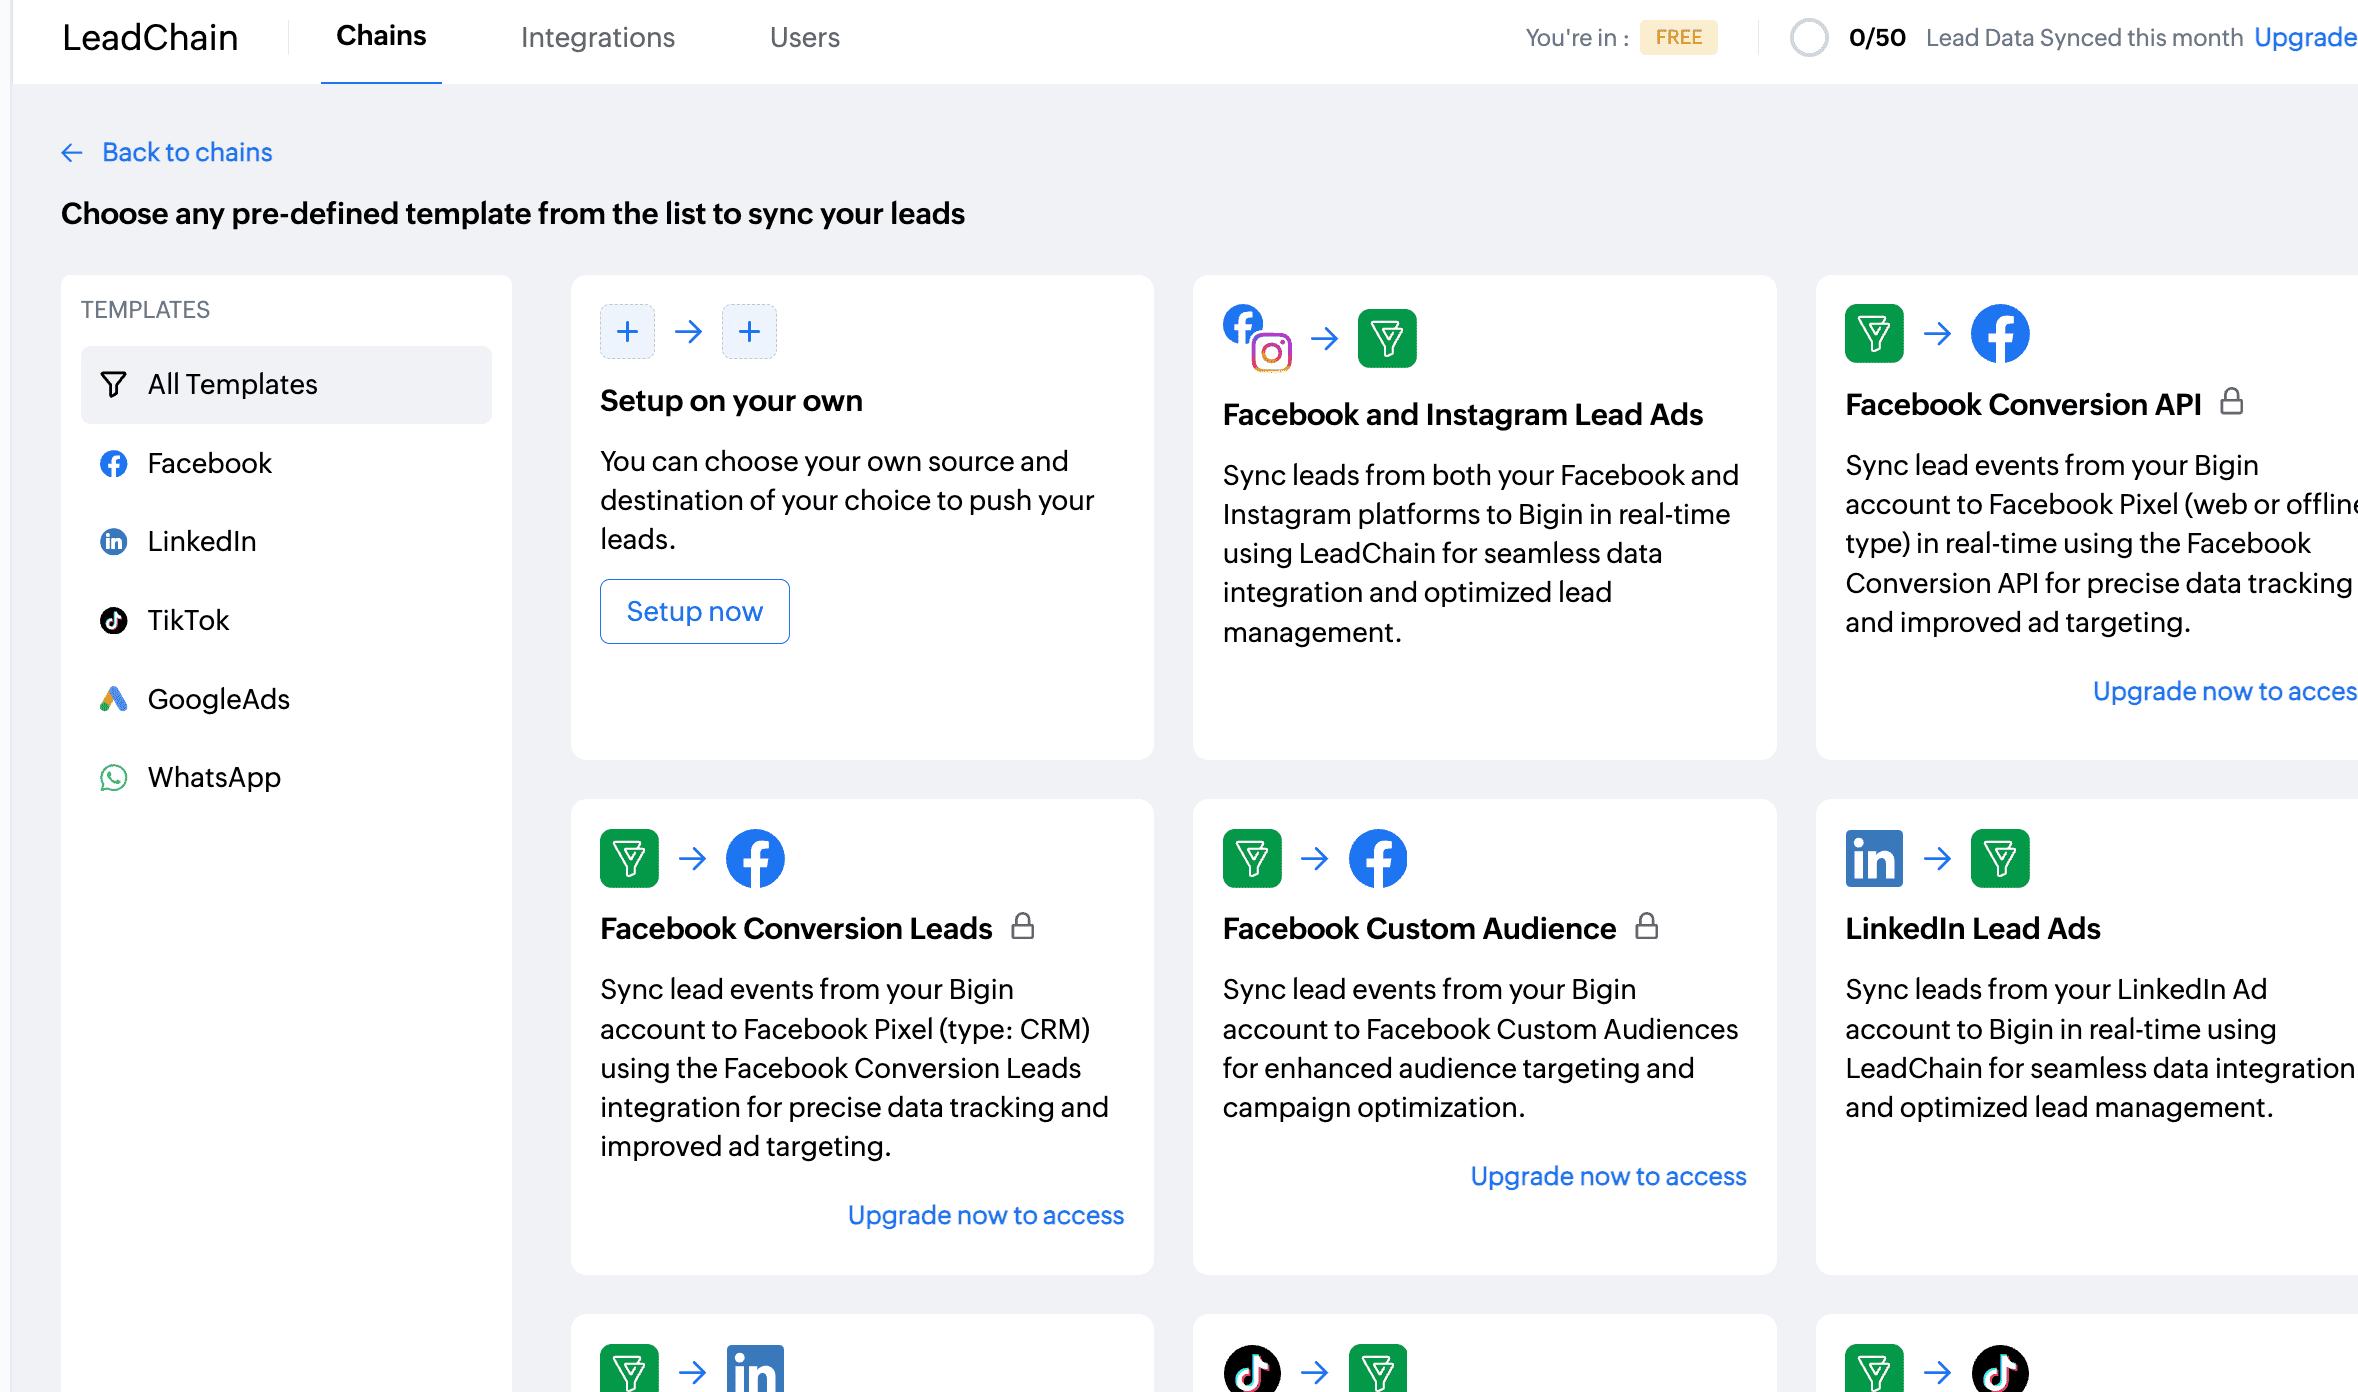Screen dimensions: 2358x1392
Task: Click Upgrade now to access under Custom Audience
Action: click(x=1607, y=1176)
